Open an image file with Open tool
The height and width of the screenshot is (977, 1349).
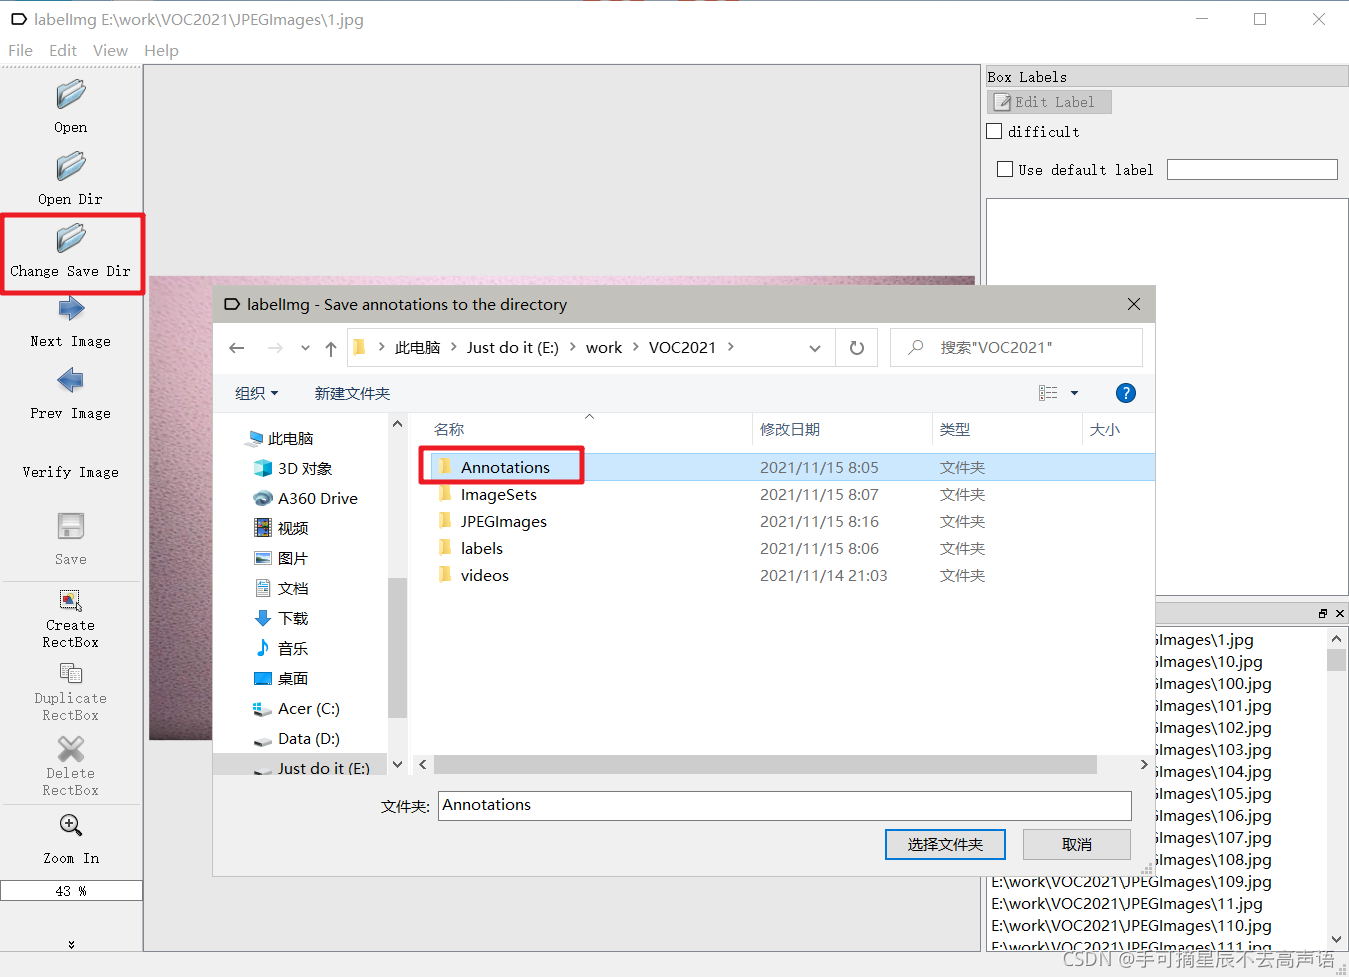tap(71, 107)
